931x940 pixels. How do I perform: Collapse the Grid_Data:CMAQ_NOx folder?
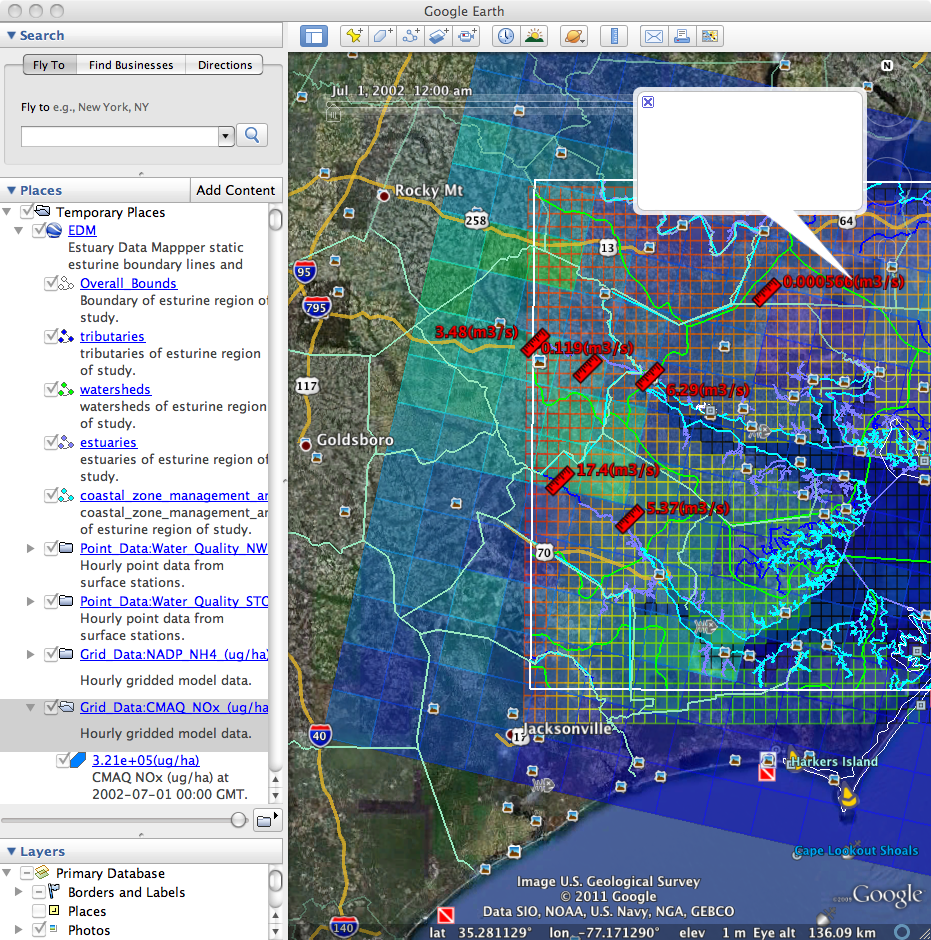point(30,708)
